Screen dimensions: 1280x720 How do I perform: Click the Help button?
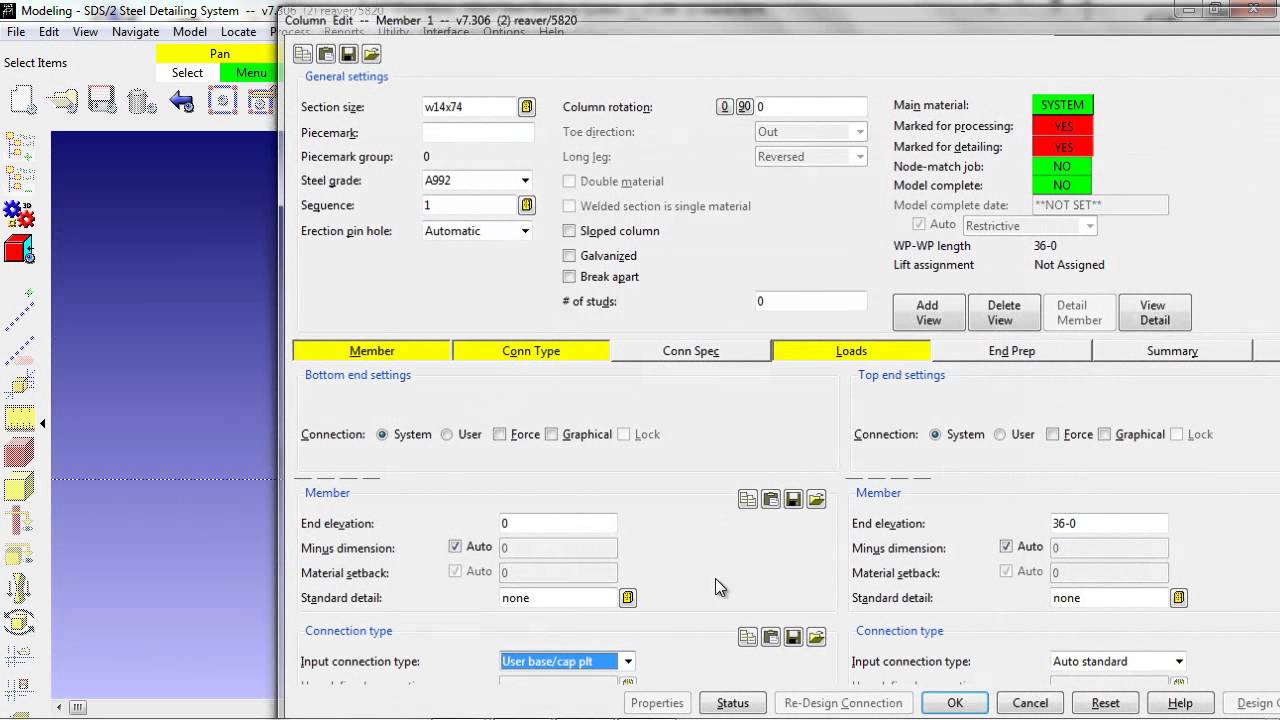(1180, 703)
